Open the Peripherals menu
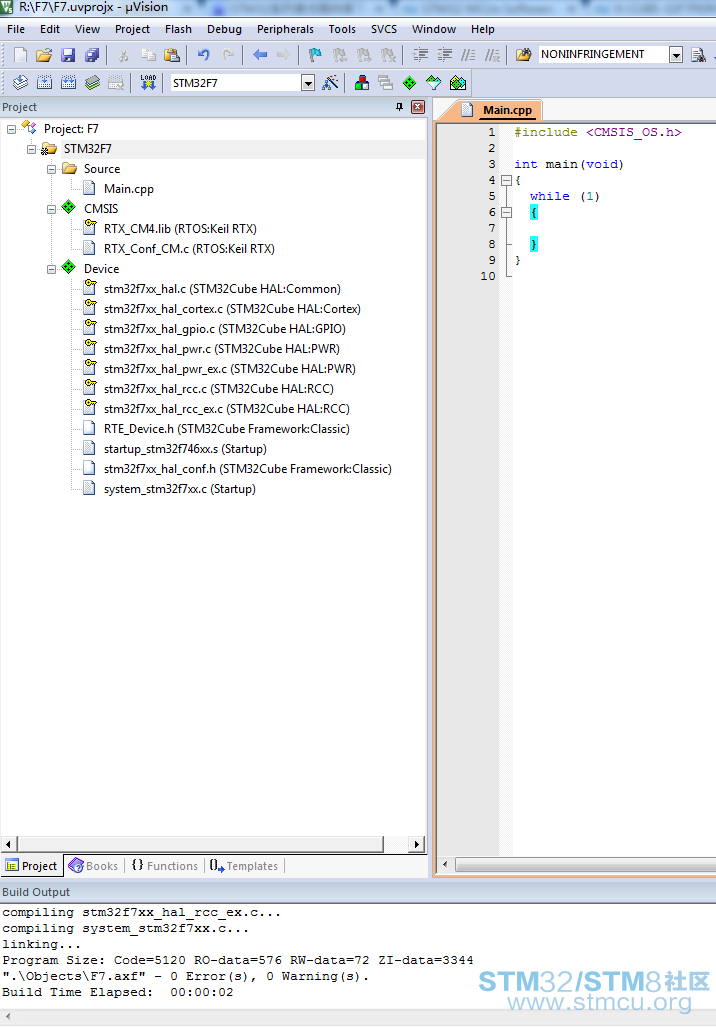 [x=285, y=29]
